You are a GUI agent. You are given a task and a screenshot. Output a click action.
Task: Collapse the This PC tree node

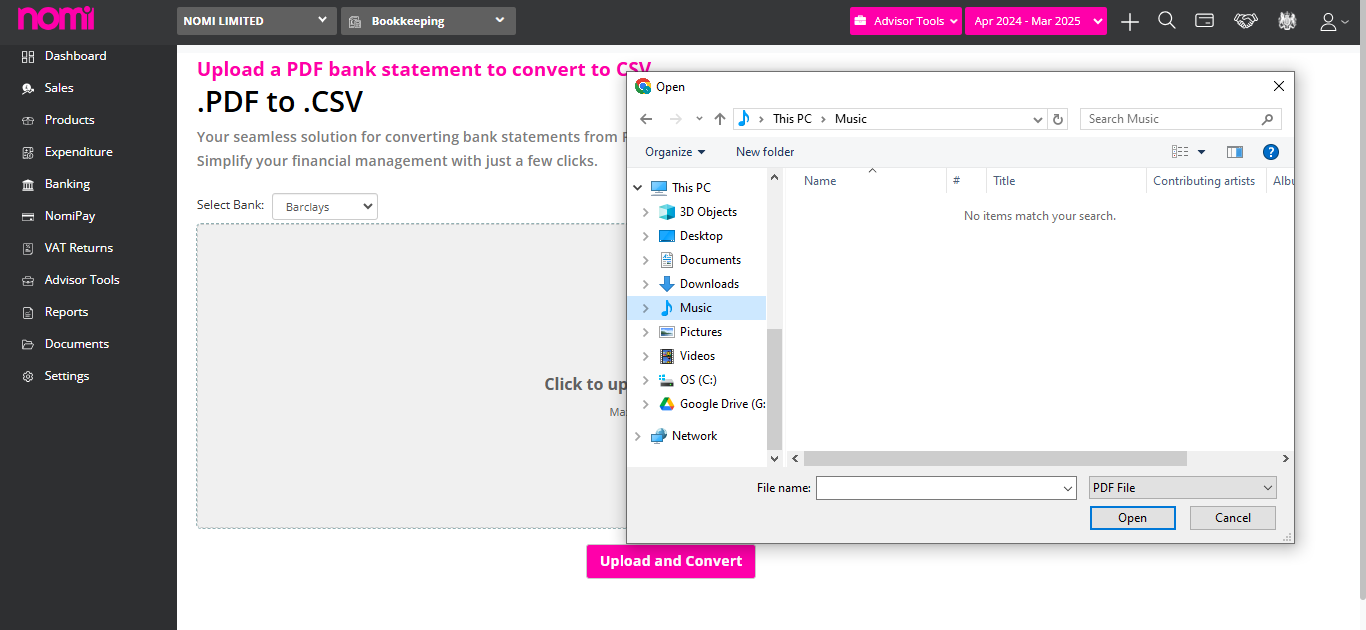tap(639, 188)
